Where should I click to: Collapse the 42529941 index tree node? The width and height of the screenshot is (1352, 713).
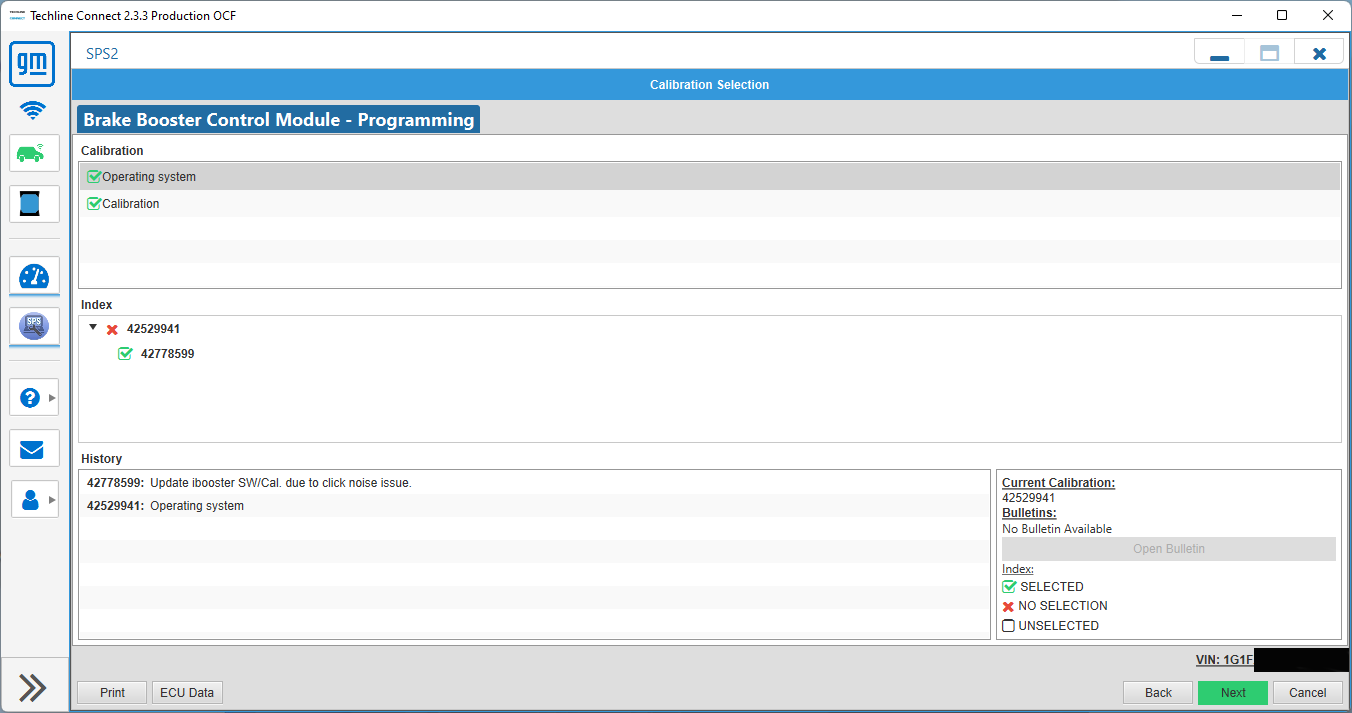(93, 328)
